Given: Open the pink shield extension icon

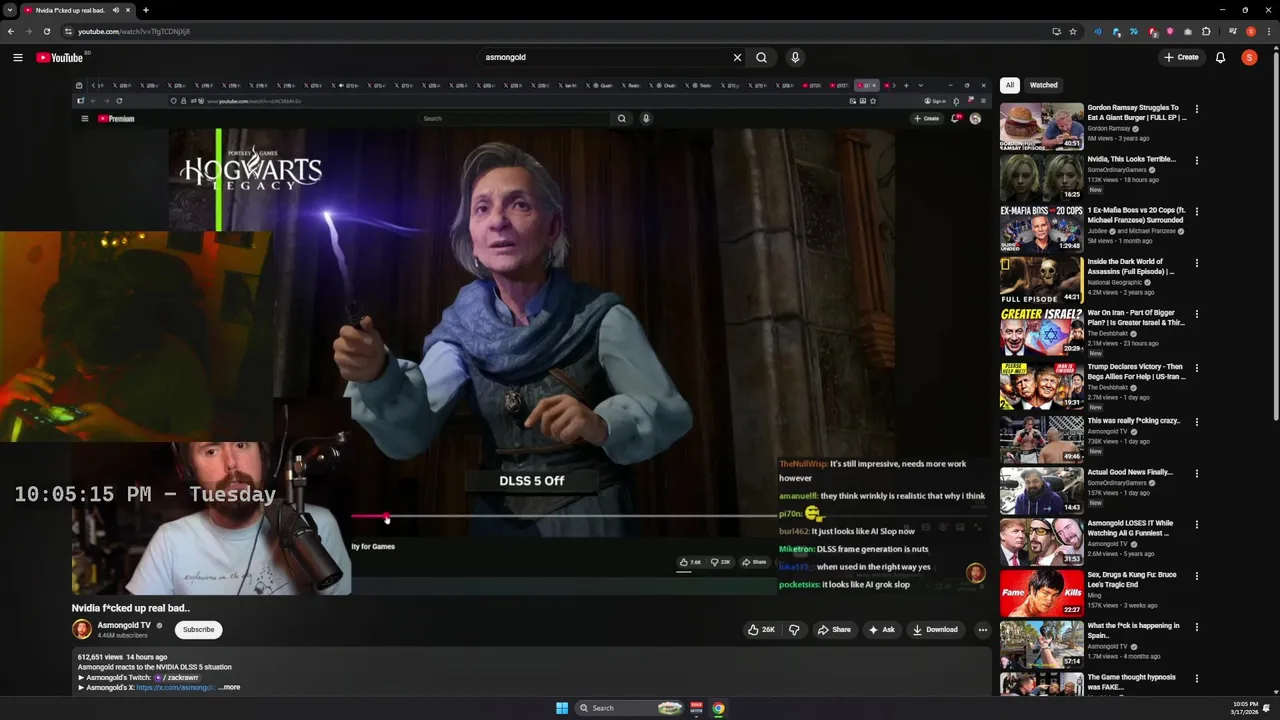Looking at the screenshot, I should point(1169,31).
